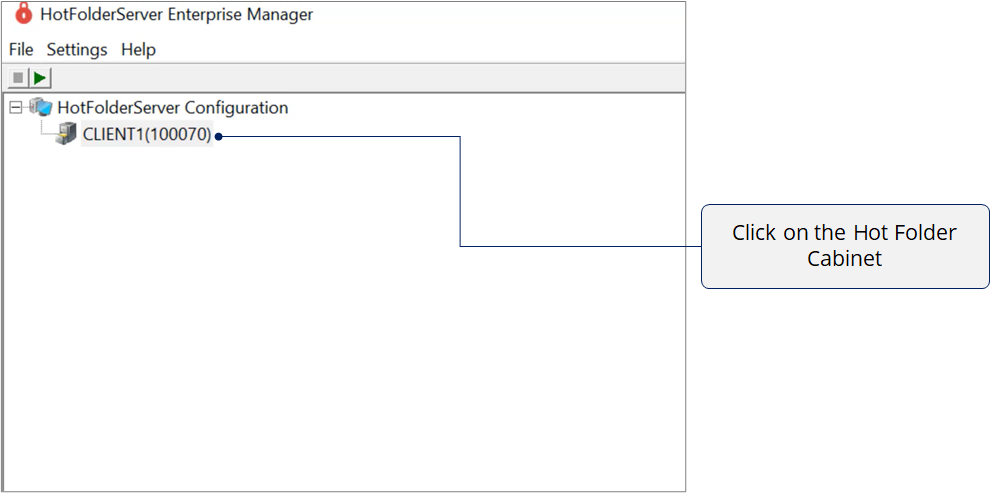Open the Settings menu
This screenshot has width=990, height=493.
point(77,49)
